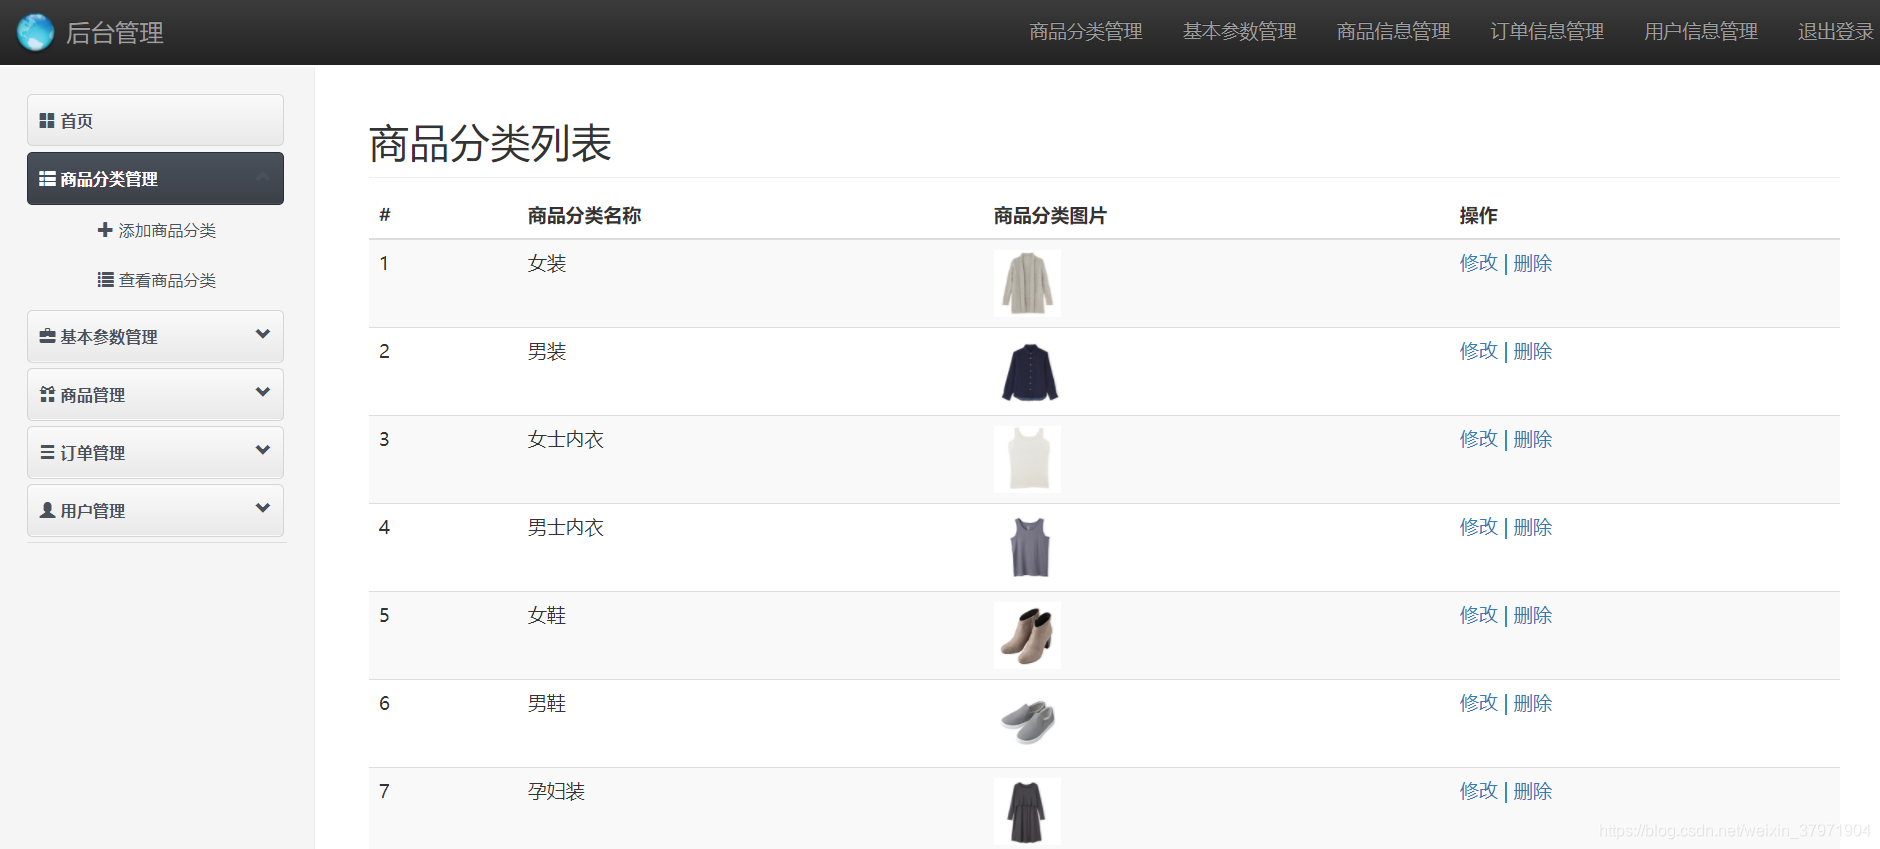Click the list icon beside 查看商品分类

[105, 280]
